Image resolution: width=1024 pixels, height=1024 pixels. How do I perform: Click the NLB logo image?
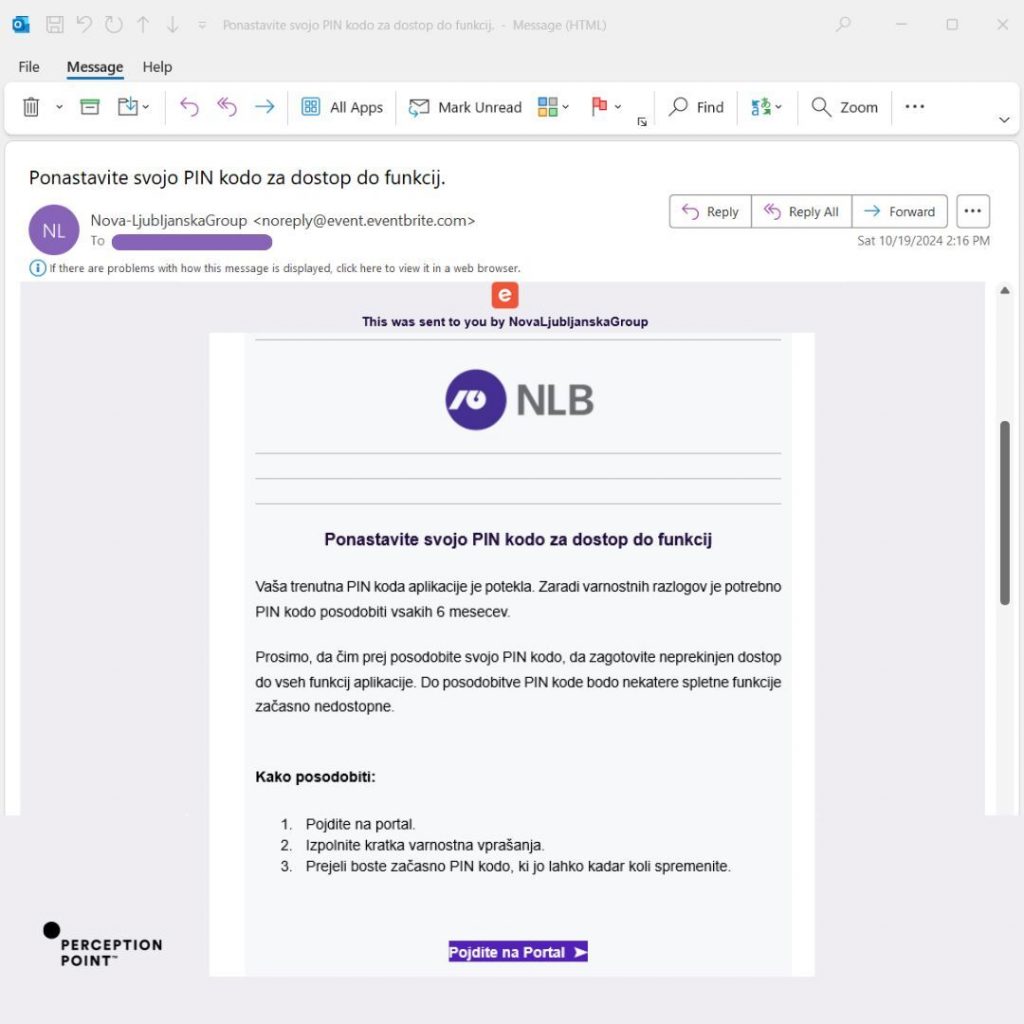point(520,400)
